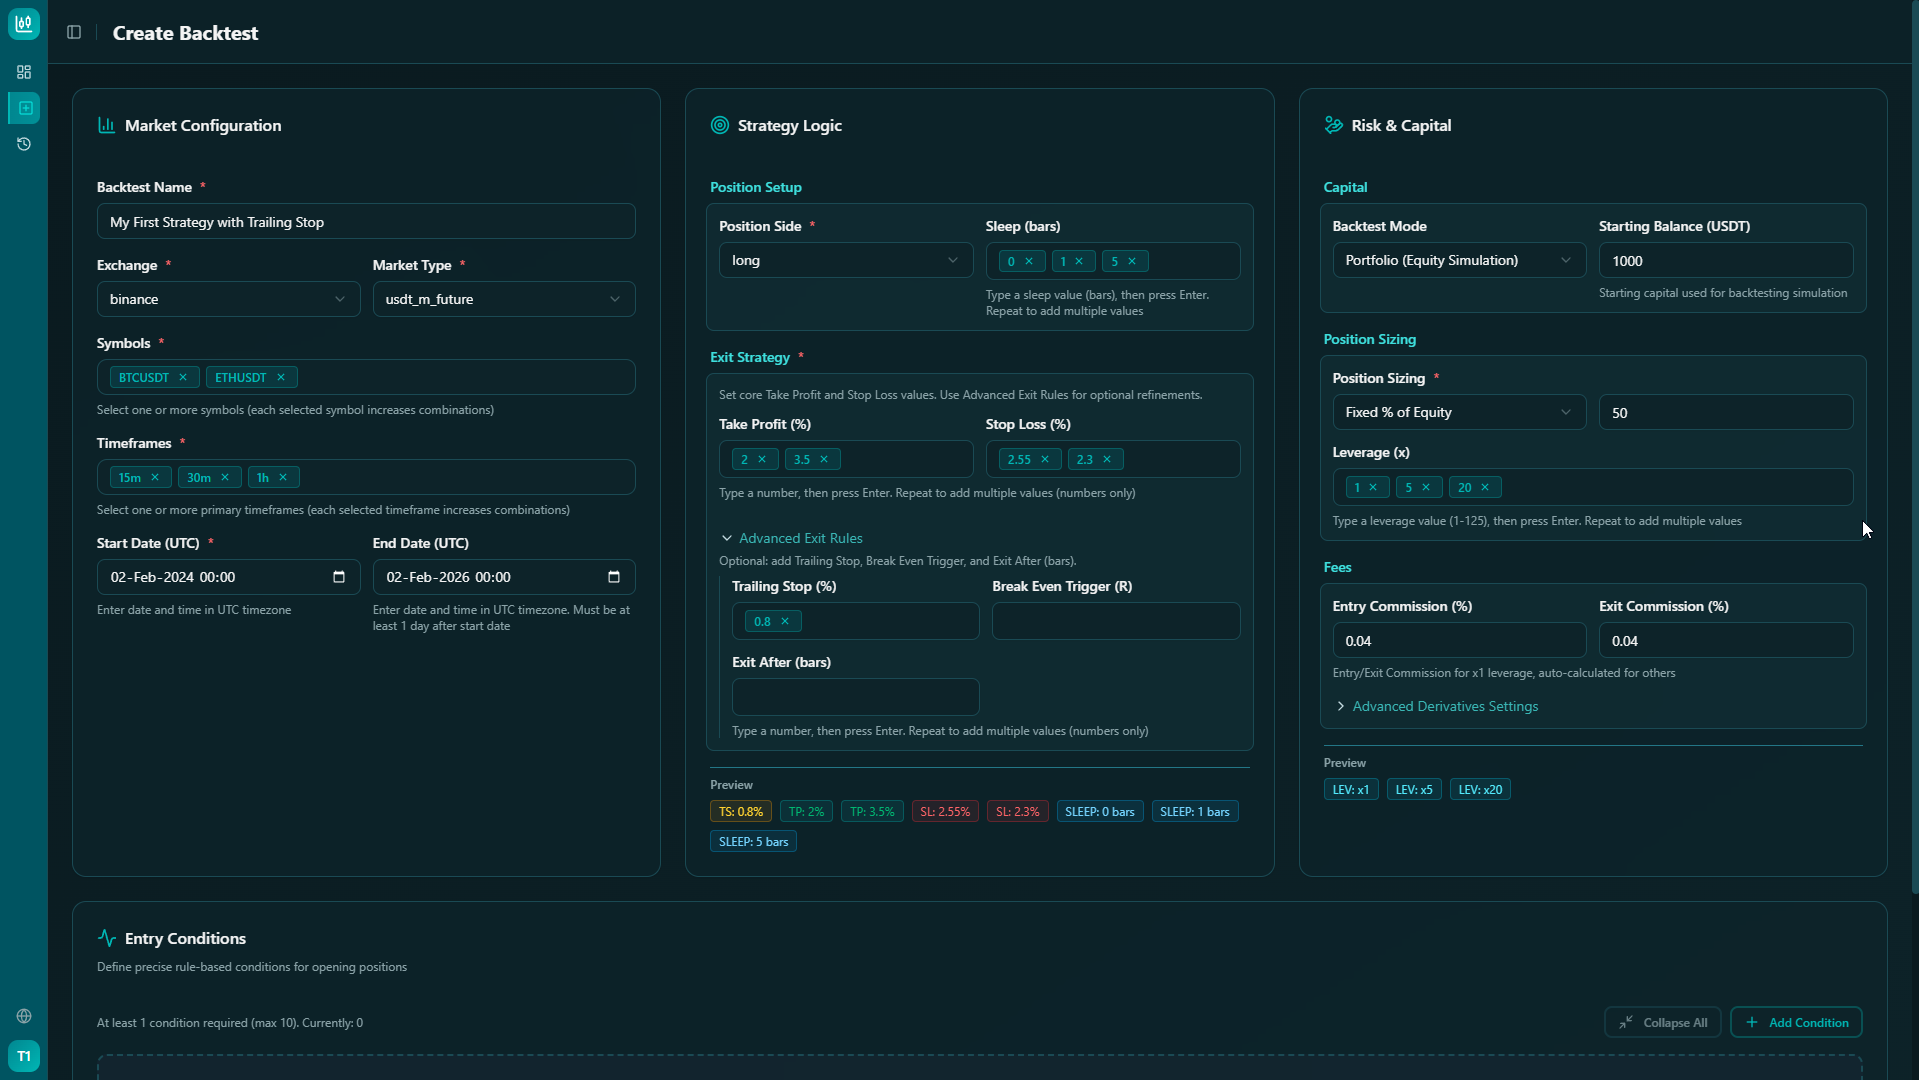
Task: Open the Backtest Mode dropdown
Action: (x=1459, y=260)
